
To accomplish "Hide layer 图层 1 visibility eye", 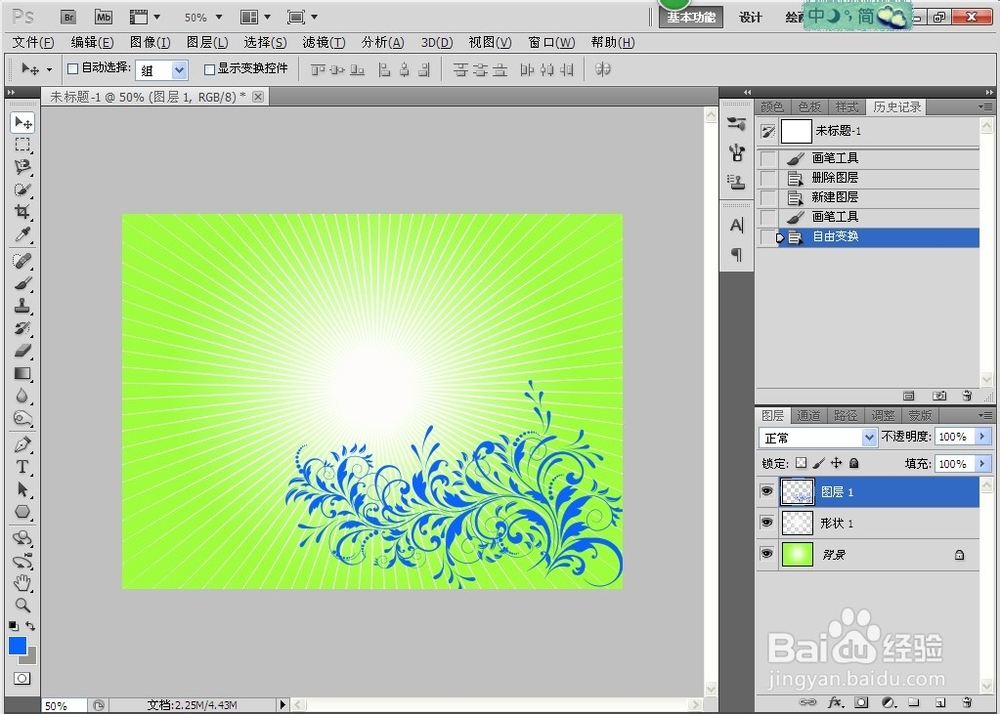I will pos(767,491).
